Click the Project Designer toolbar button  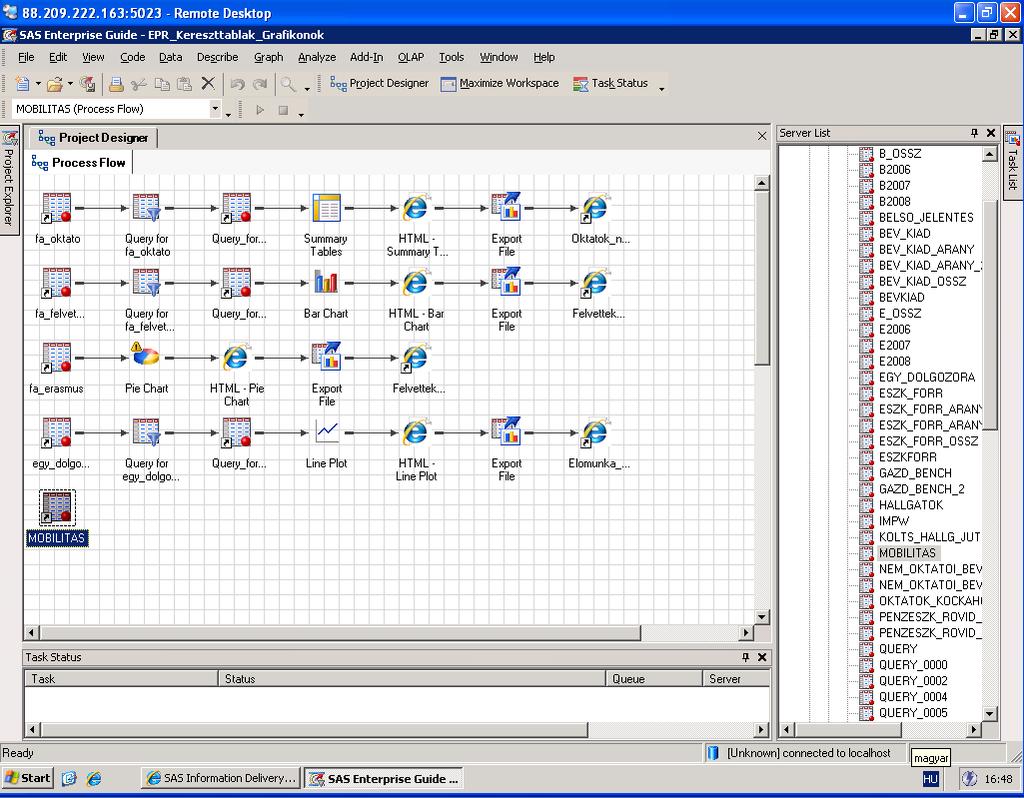(379, 84)
